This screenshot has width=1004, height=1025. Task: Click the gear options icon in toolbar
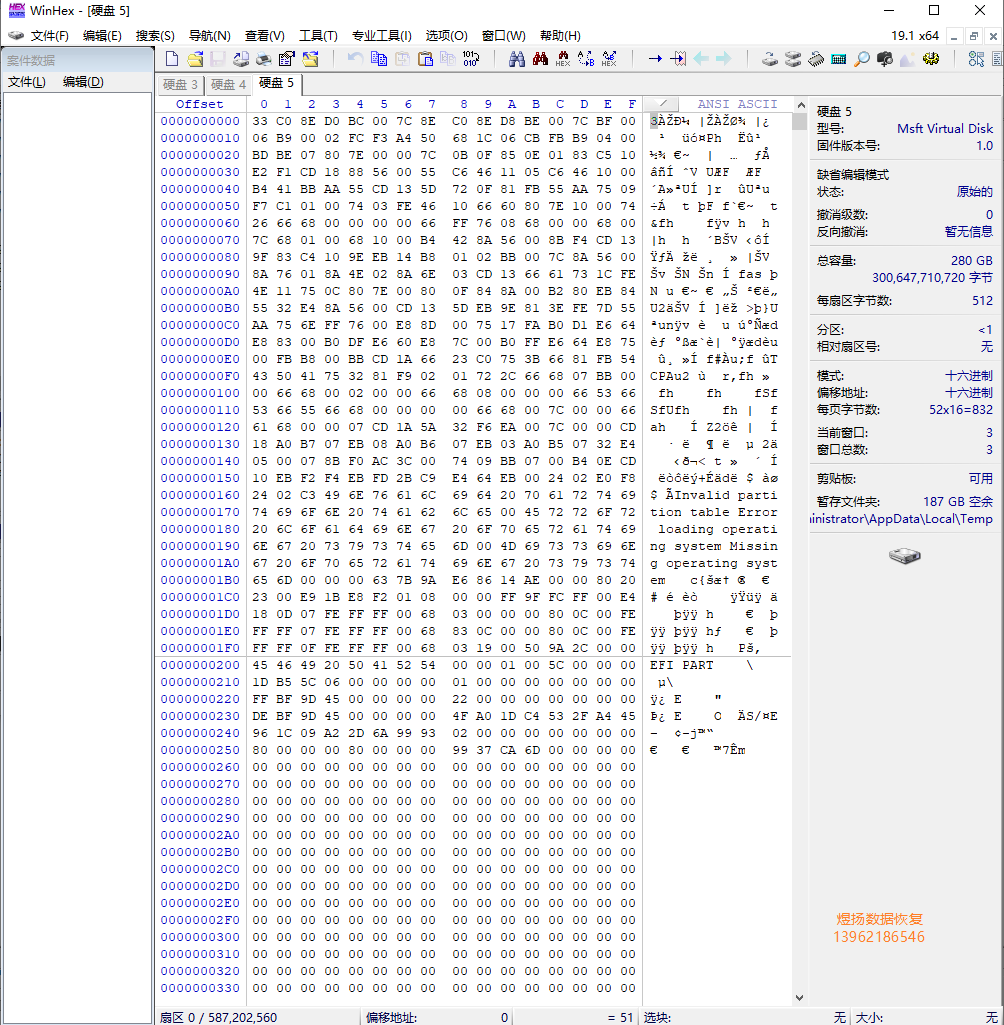[931, 59]
